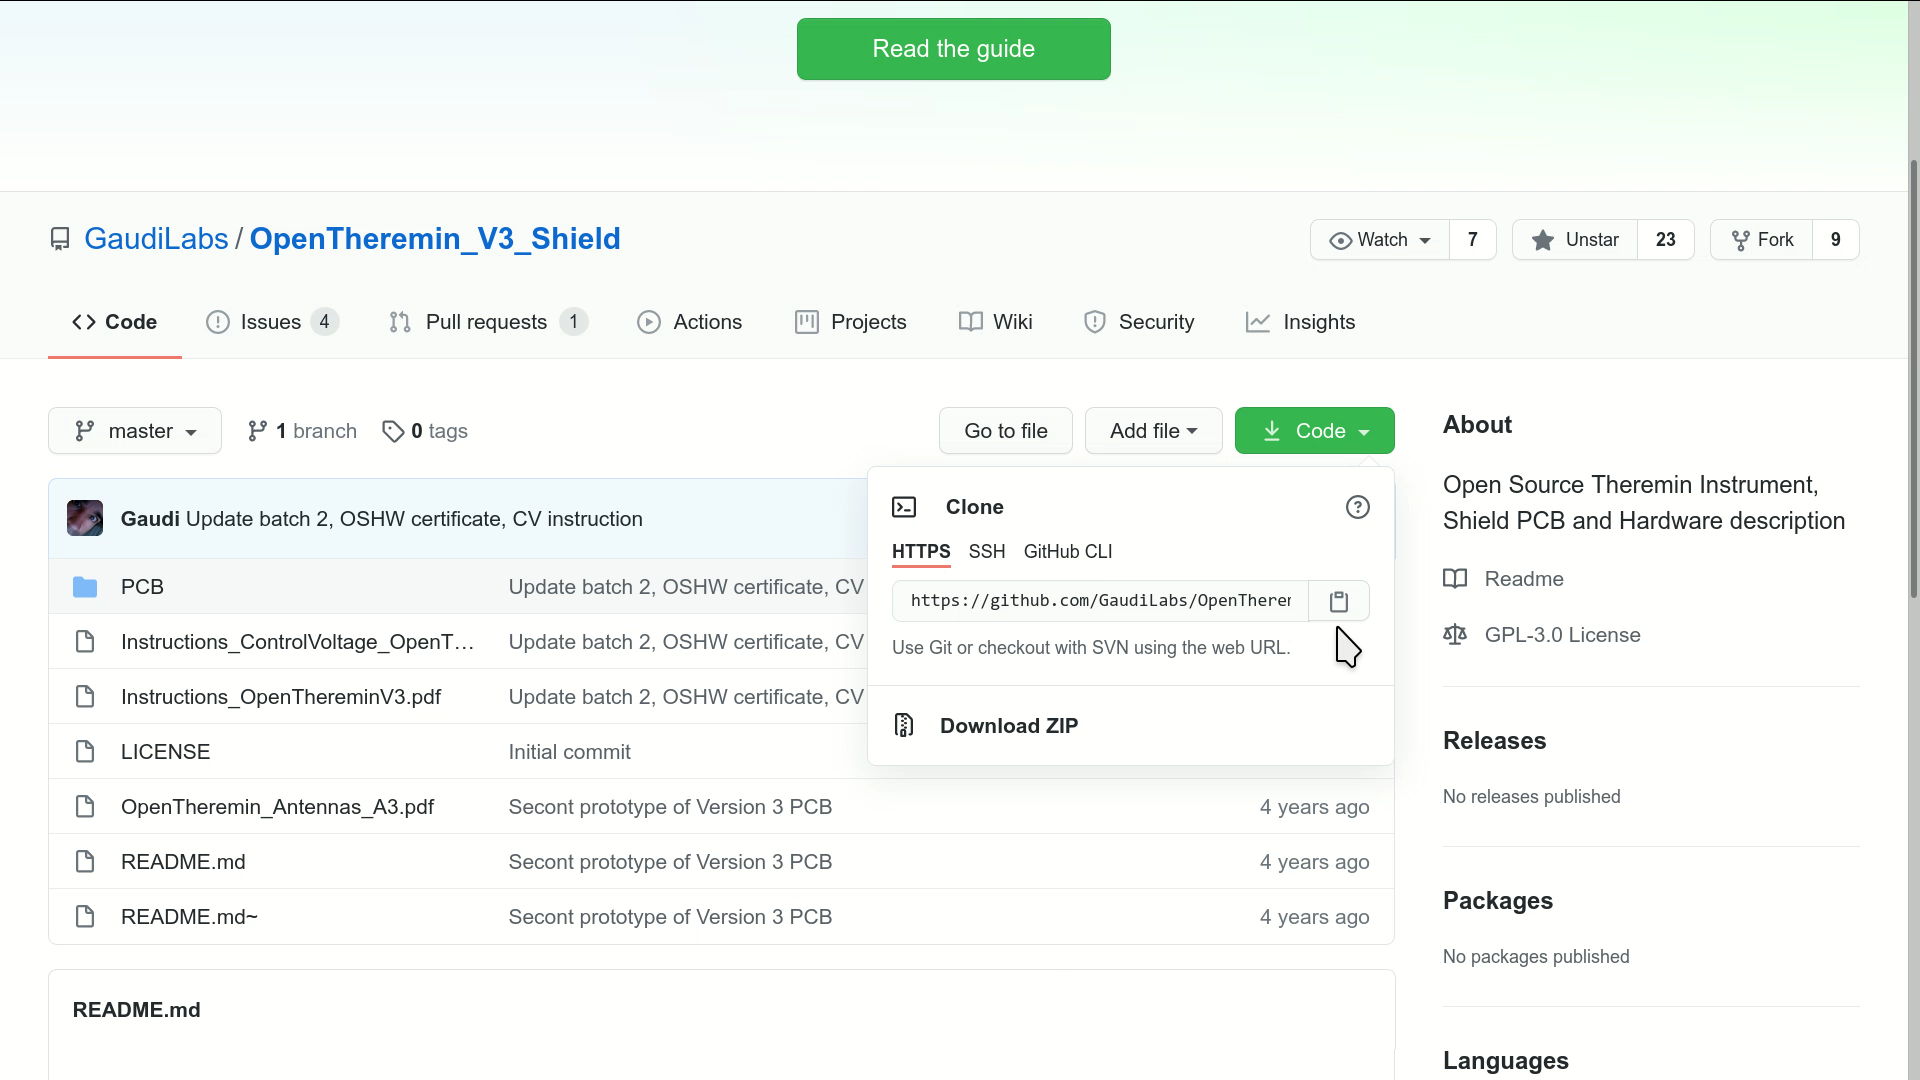
Task: Click the HTTPS clone URL field
Action: (1100, 601)
